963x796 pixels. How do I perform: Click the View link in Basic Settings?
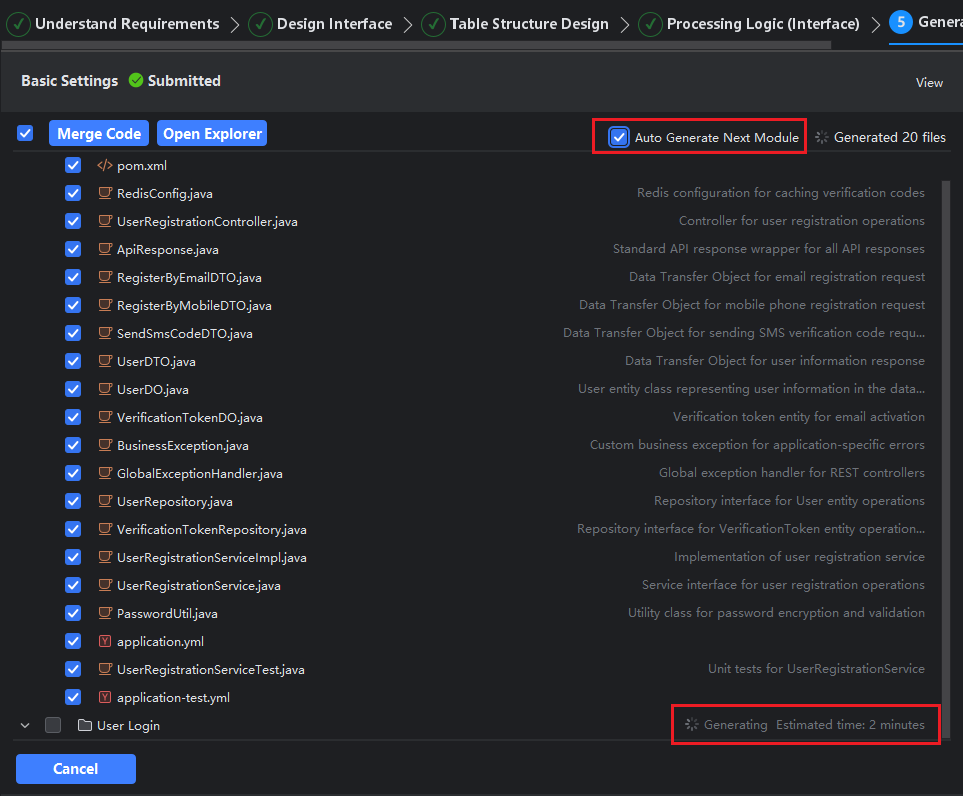tap(929, 82)
